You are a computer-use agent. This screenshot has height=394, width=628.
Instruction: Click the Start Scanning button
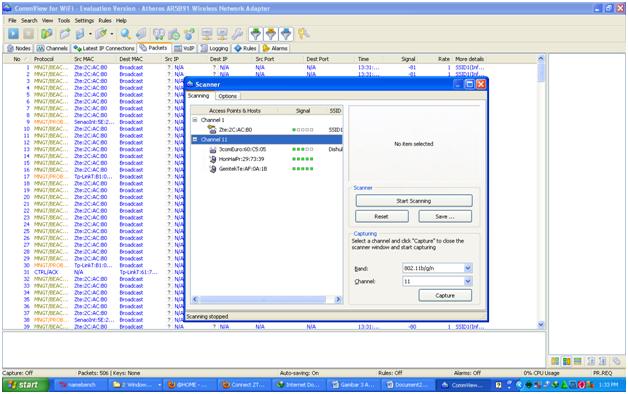click(x=414, y=201)
